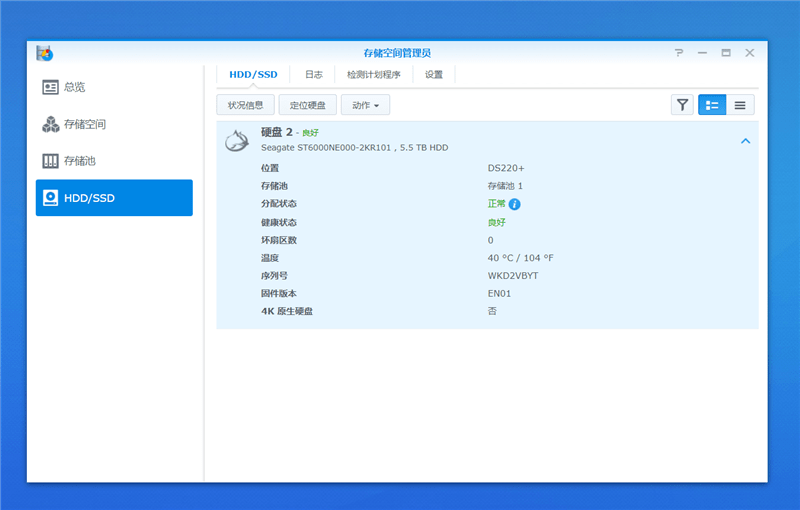Switch to the HDD/SSD tab

pyautogui.click(x=253, y=74)
